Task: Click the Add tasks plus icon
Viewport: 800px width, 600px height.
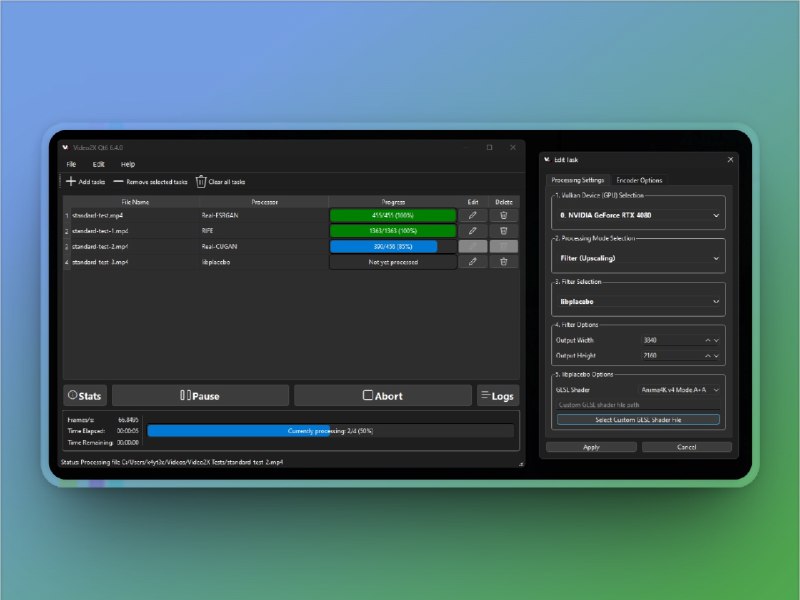Action: (x=71, y=182)
